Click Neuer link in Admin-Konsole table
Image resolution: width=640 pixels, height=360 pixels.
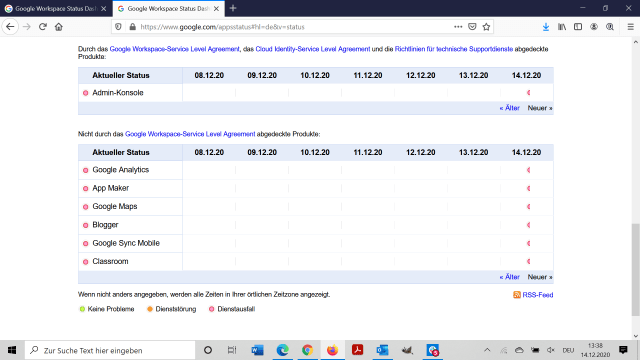pyautogui.click(x=540, y=108)
